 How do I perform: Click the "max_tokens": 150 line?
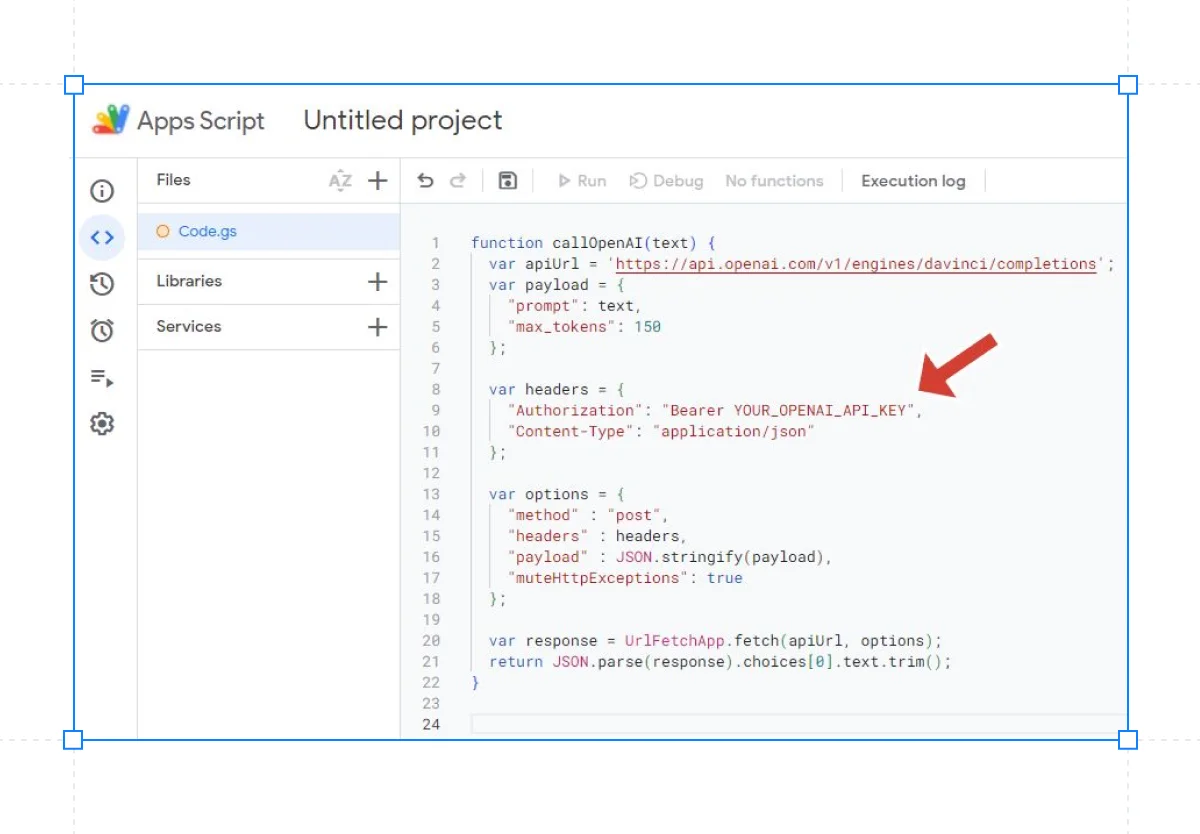click(584, 327)
